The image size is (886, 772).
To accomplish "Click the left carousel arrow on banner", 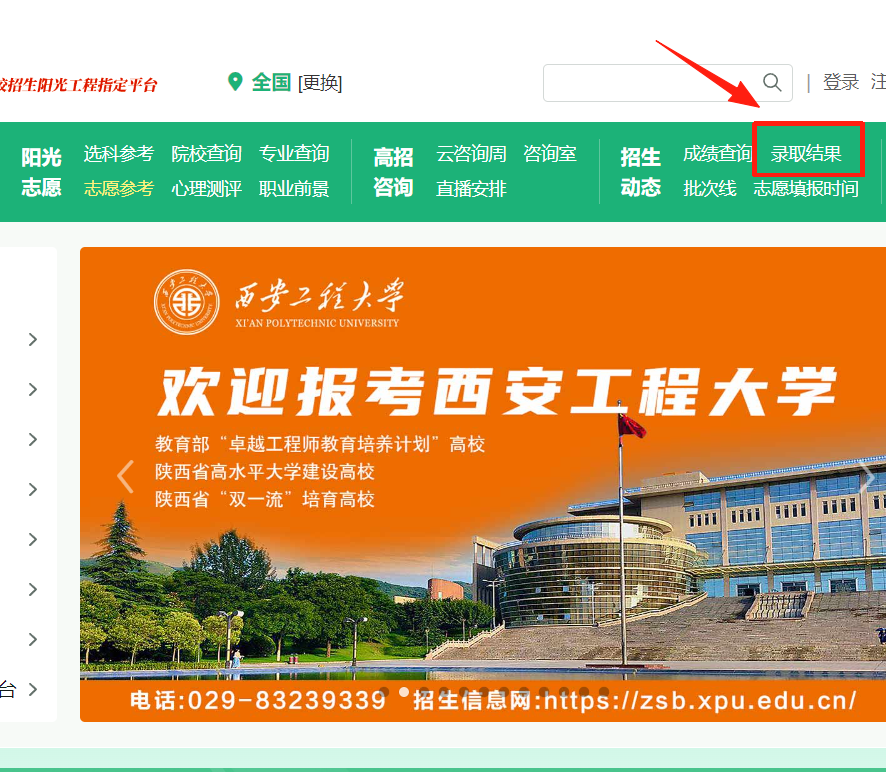I will coord(126,477).
